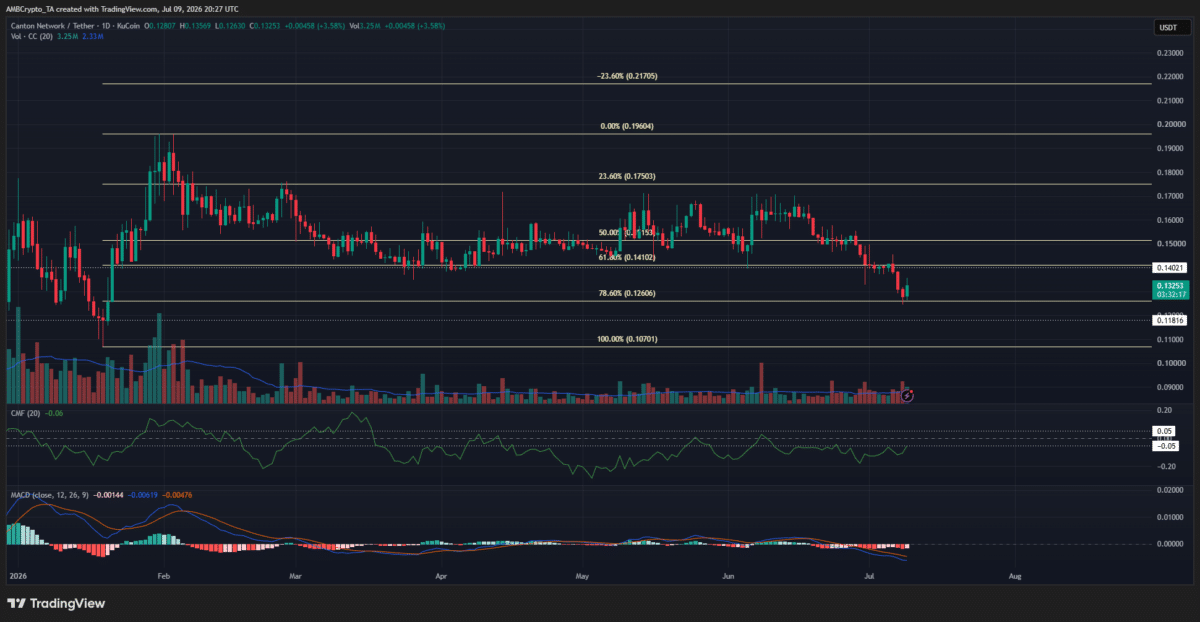Click the CMF 0.05 level tag
This screenshot has width=1200, height=622.
click(x=1166, y=431)
